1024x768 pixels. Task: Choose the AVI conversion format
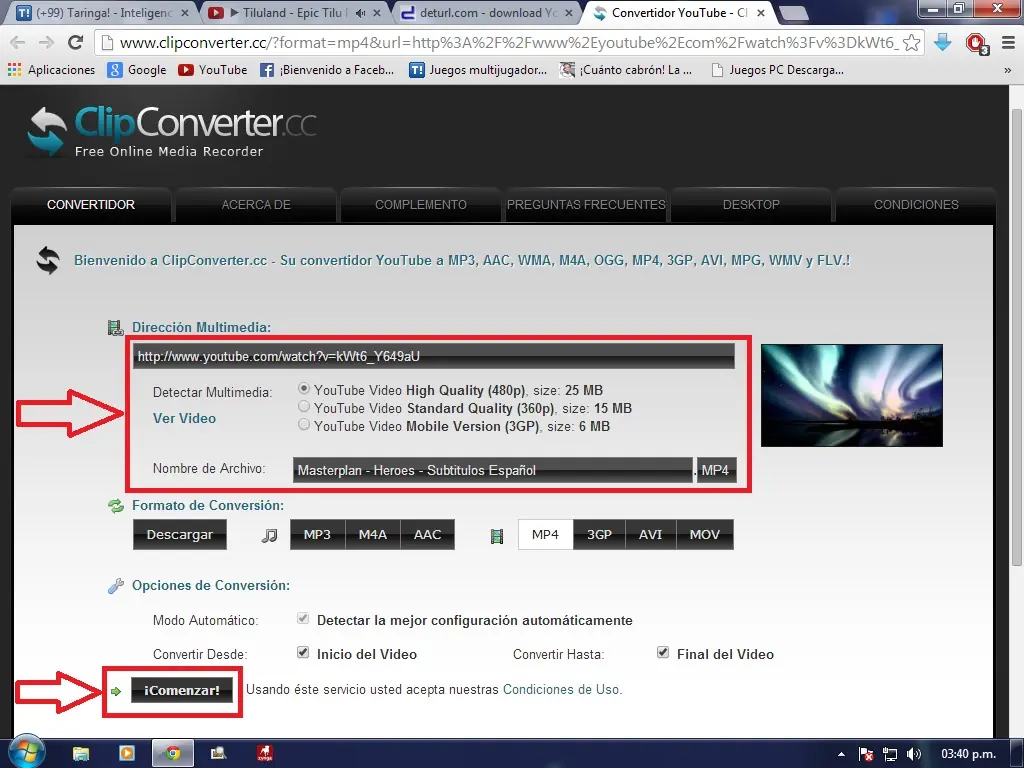[650, 534]
